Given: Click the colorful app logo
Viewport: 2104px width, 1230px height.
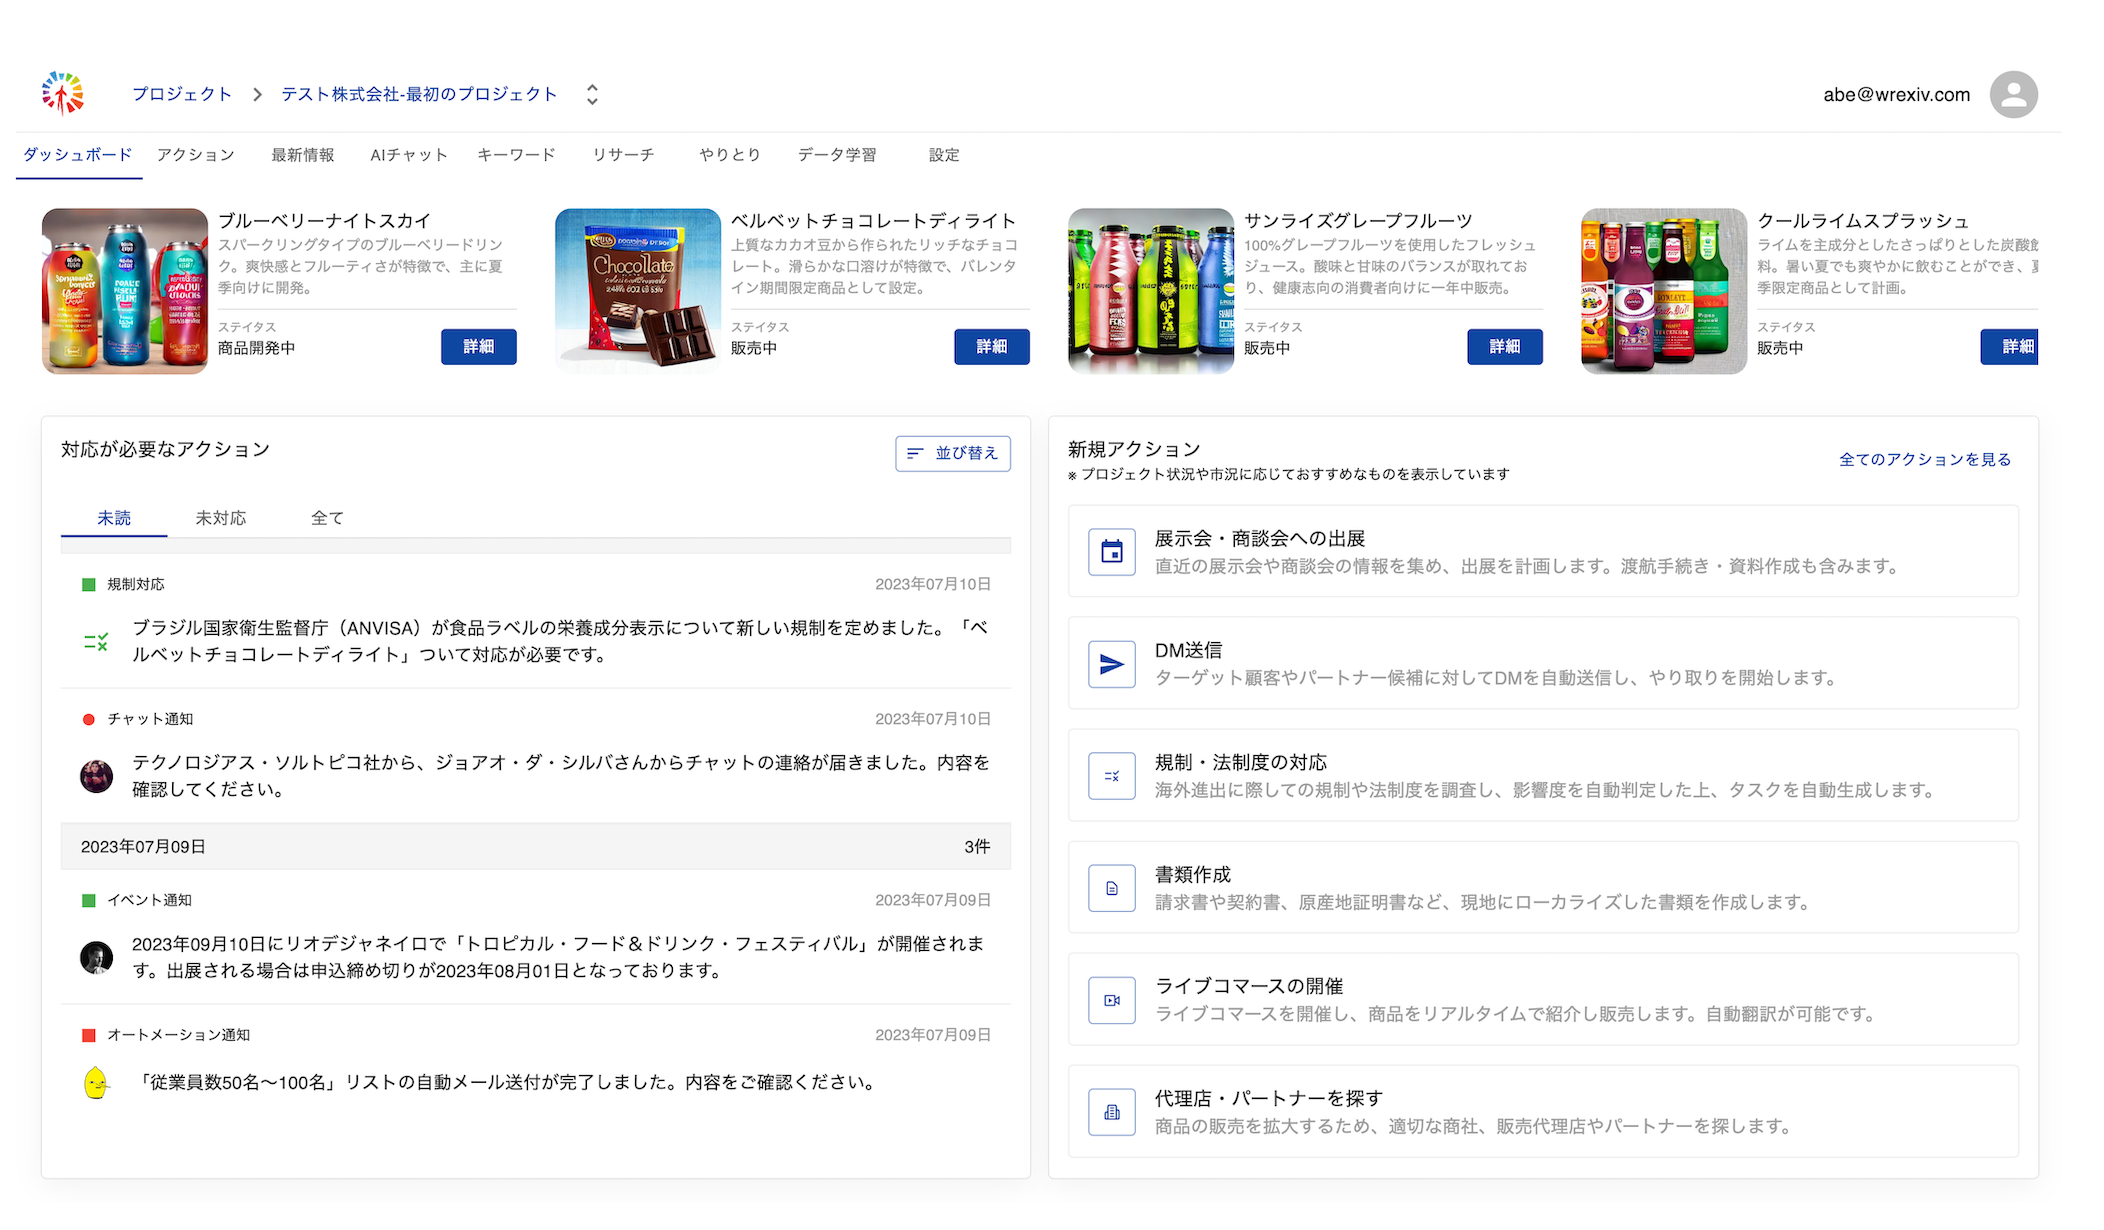Looking at the screenshot, I should click(62, 94).
